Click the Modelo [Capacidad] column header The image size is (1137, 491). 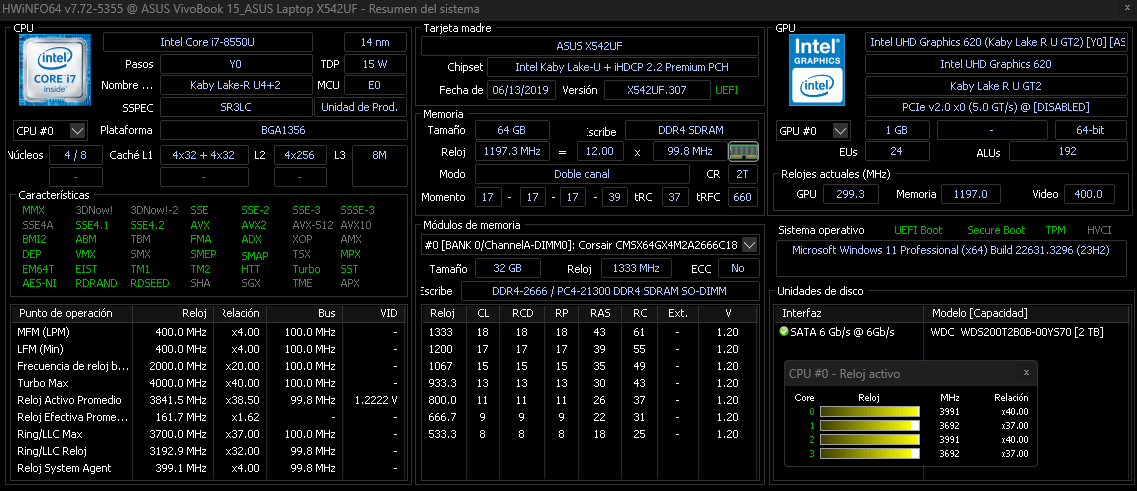point(1025,313)
